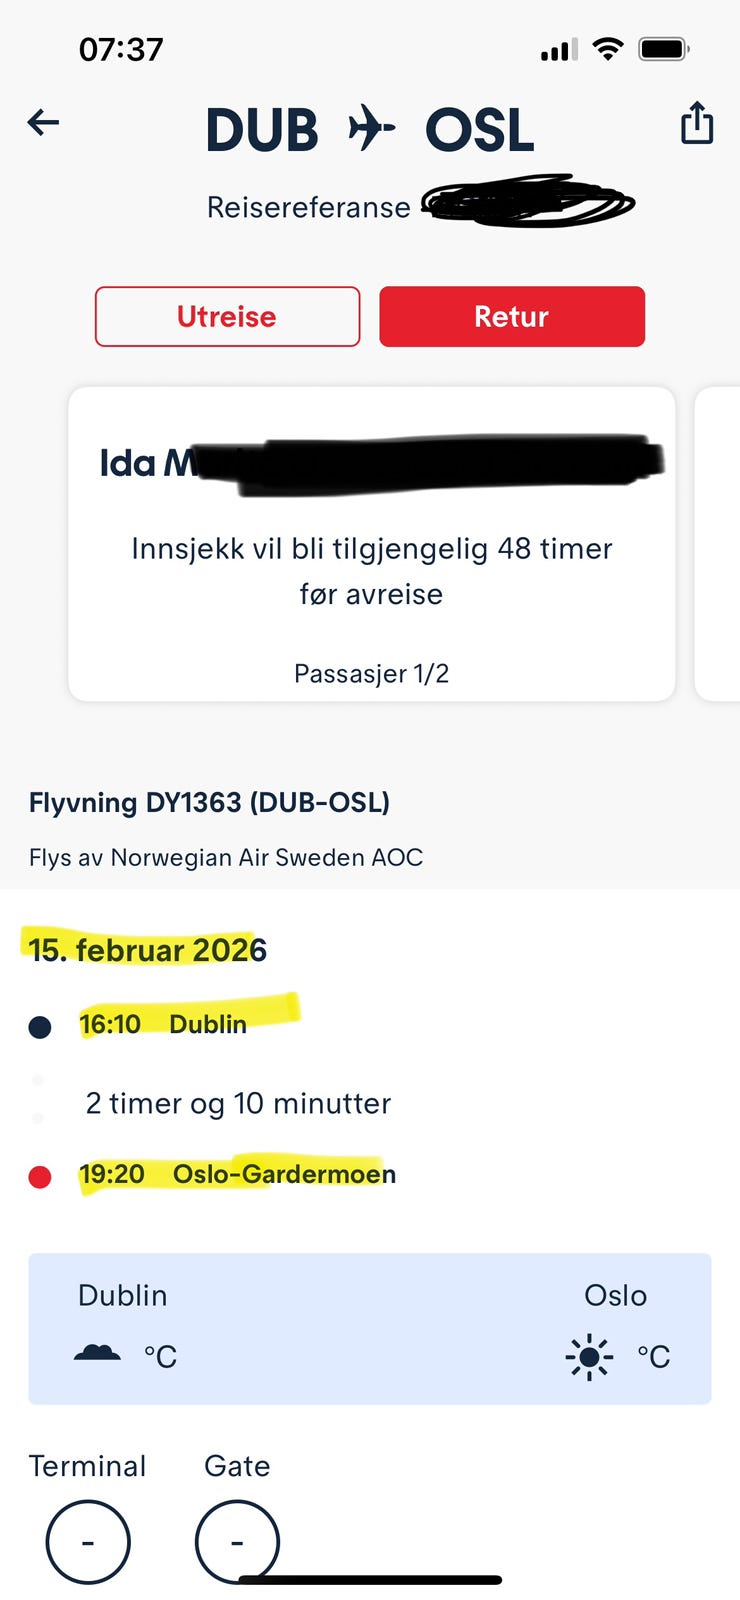Tap the Gate circle indicator
Image resolution: width=740 pixels, height=1600 pixels.
coord(237,1541)
